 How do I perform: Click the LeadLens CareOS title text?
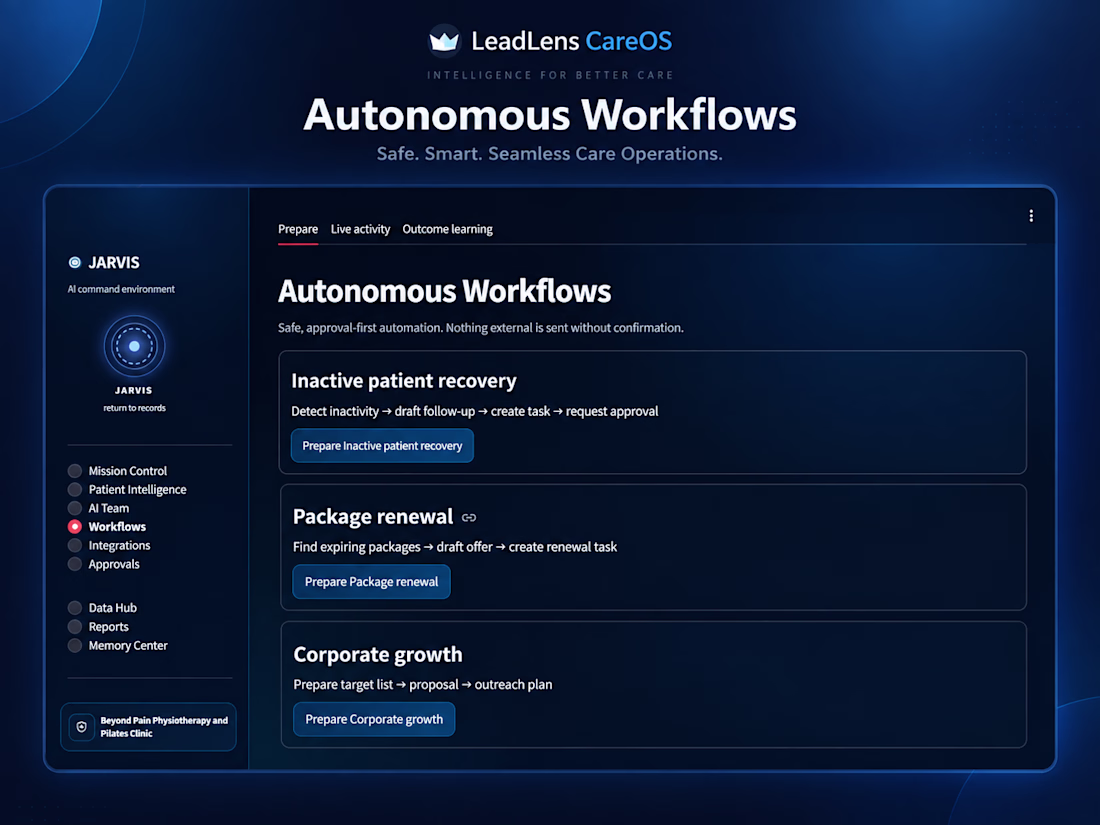point(572,41)
